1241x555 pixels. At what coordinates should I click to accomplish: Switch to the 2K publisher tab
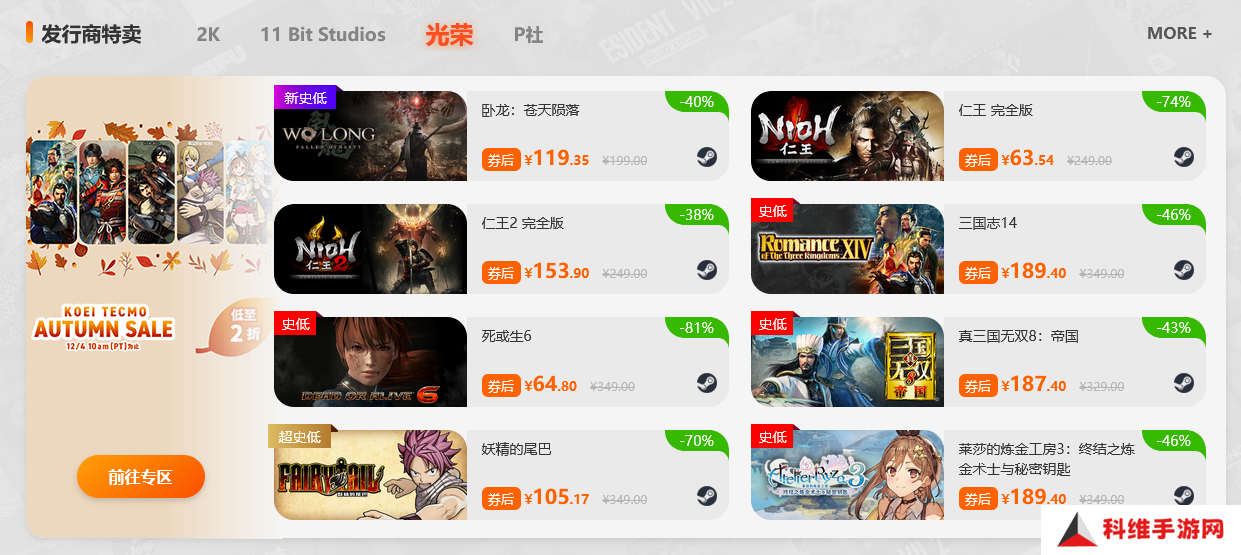coord(208,34)
